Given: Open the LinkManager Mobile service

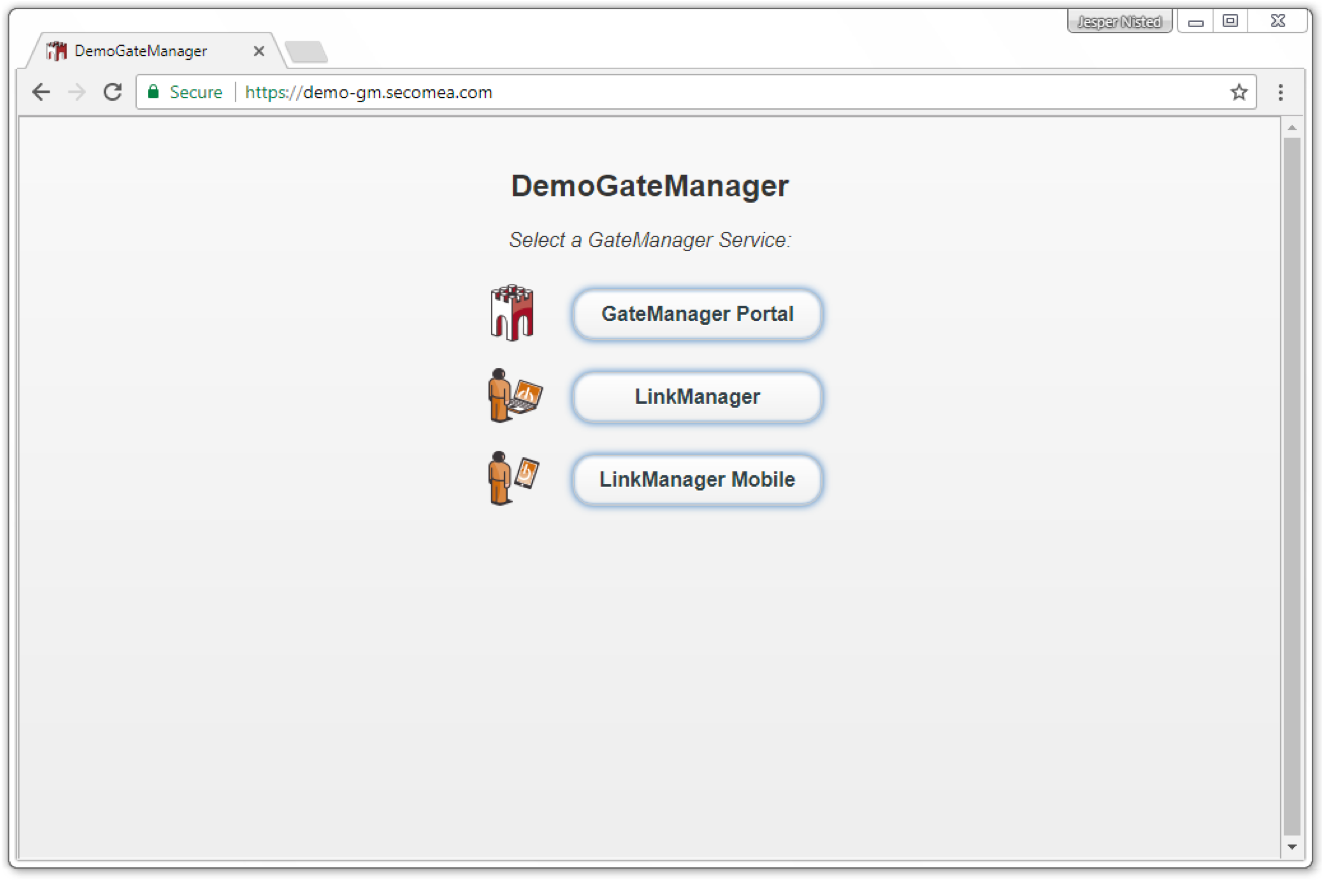Looking at the screenshot, I should 697,480.
